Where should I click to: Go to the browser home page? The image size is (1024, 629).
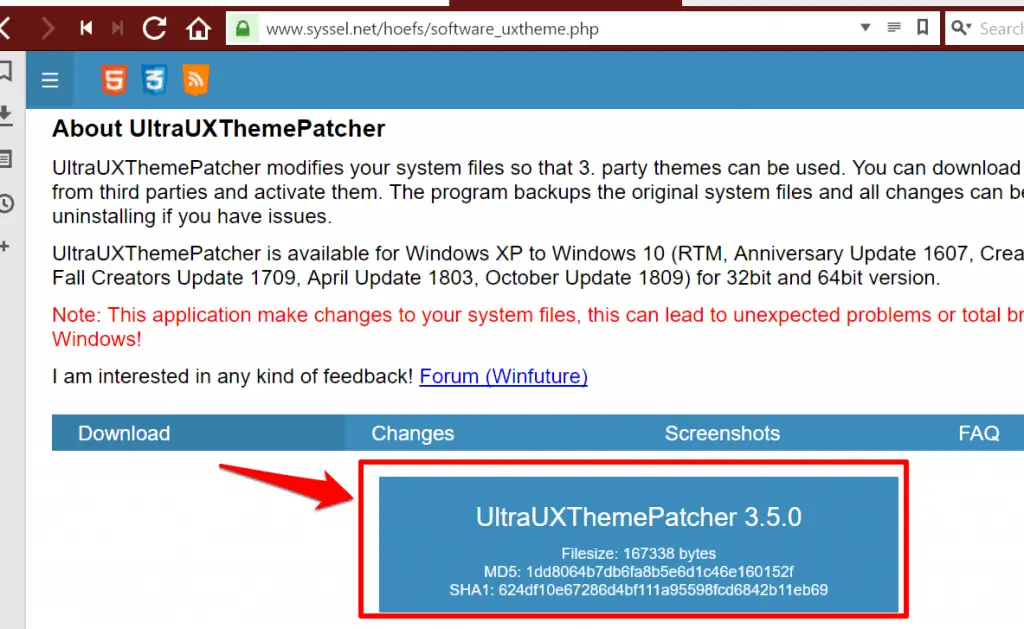pyautogui.click(x=199, y=29)
